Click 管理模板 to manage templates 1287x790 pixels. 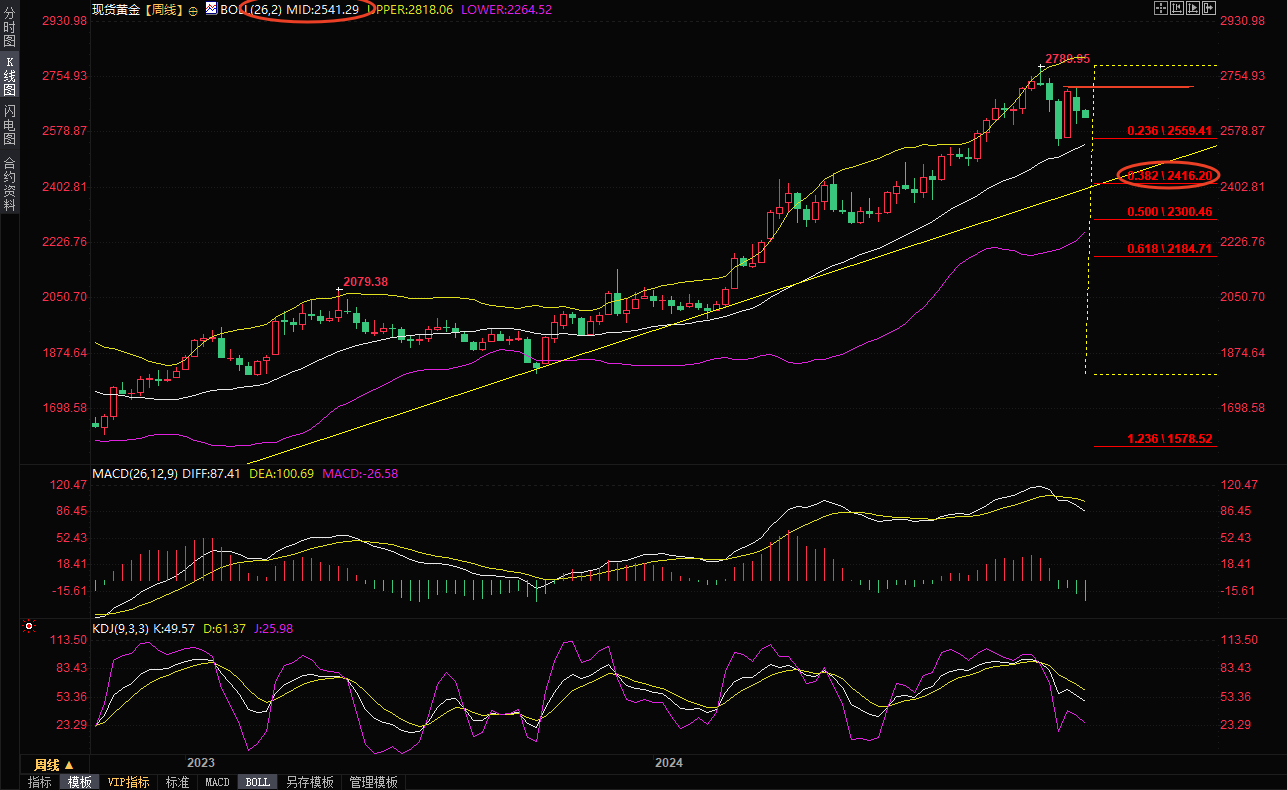[x=373, y=782]
